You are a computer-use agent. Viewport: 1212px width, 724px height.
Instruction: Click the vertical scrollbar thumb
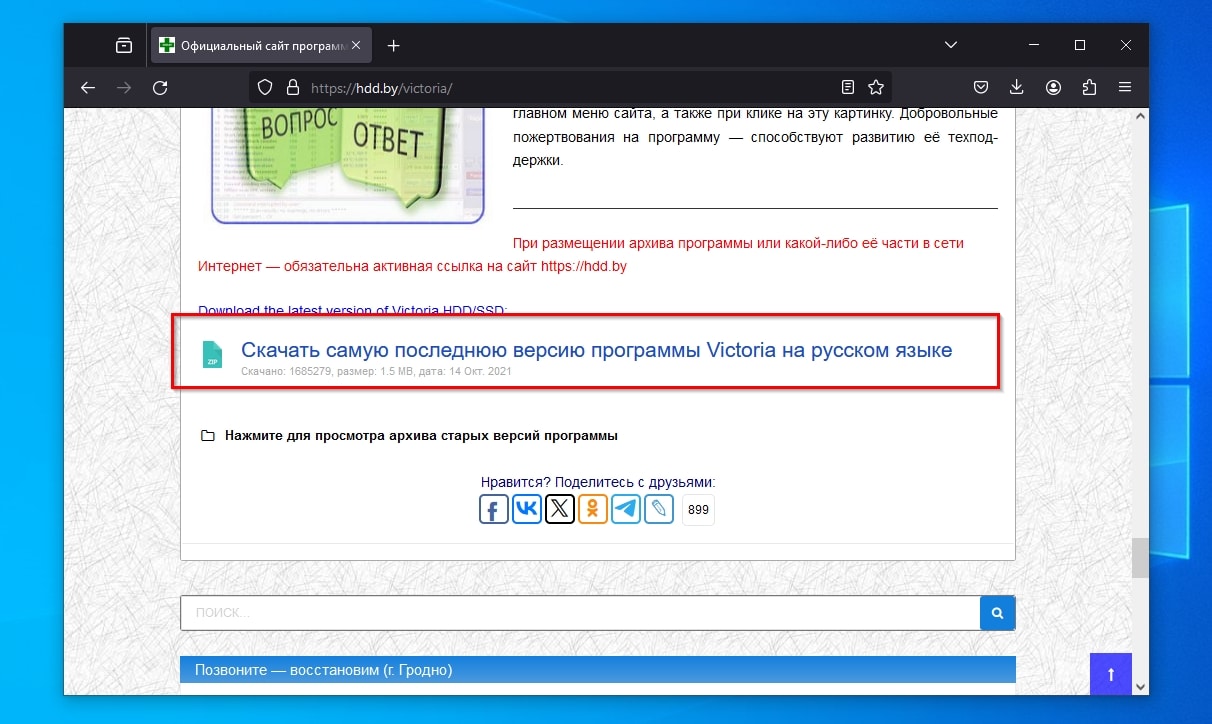[1140, 559]
